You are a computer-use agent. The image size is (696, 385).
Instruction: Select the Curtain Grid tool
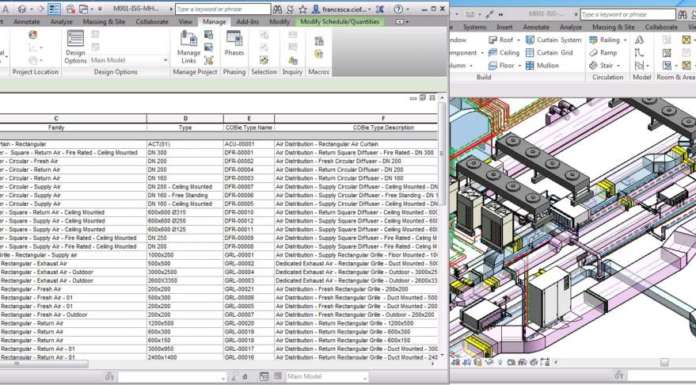550,53
